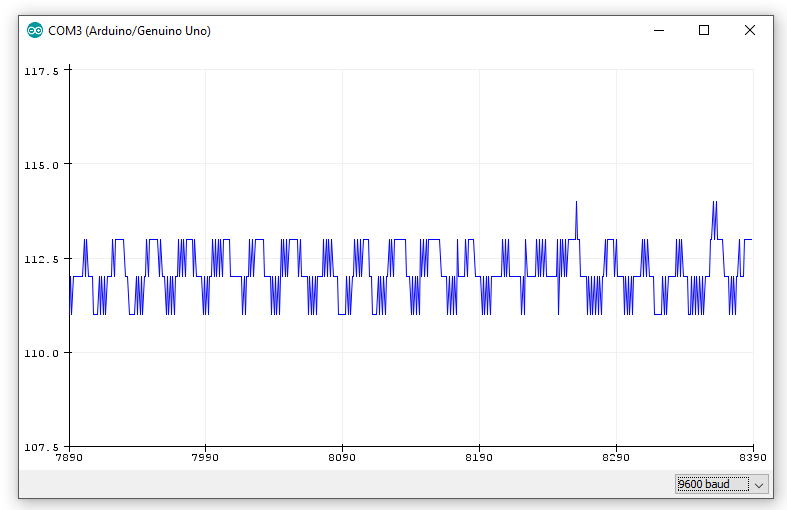Click the 107.5 y-axis label

[x=41, y=447]
